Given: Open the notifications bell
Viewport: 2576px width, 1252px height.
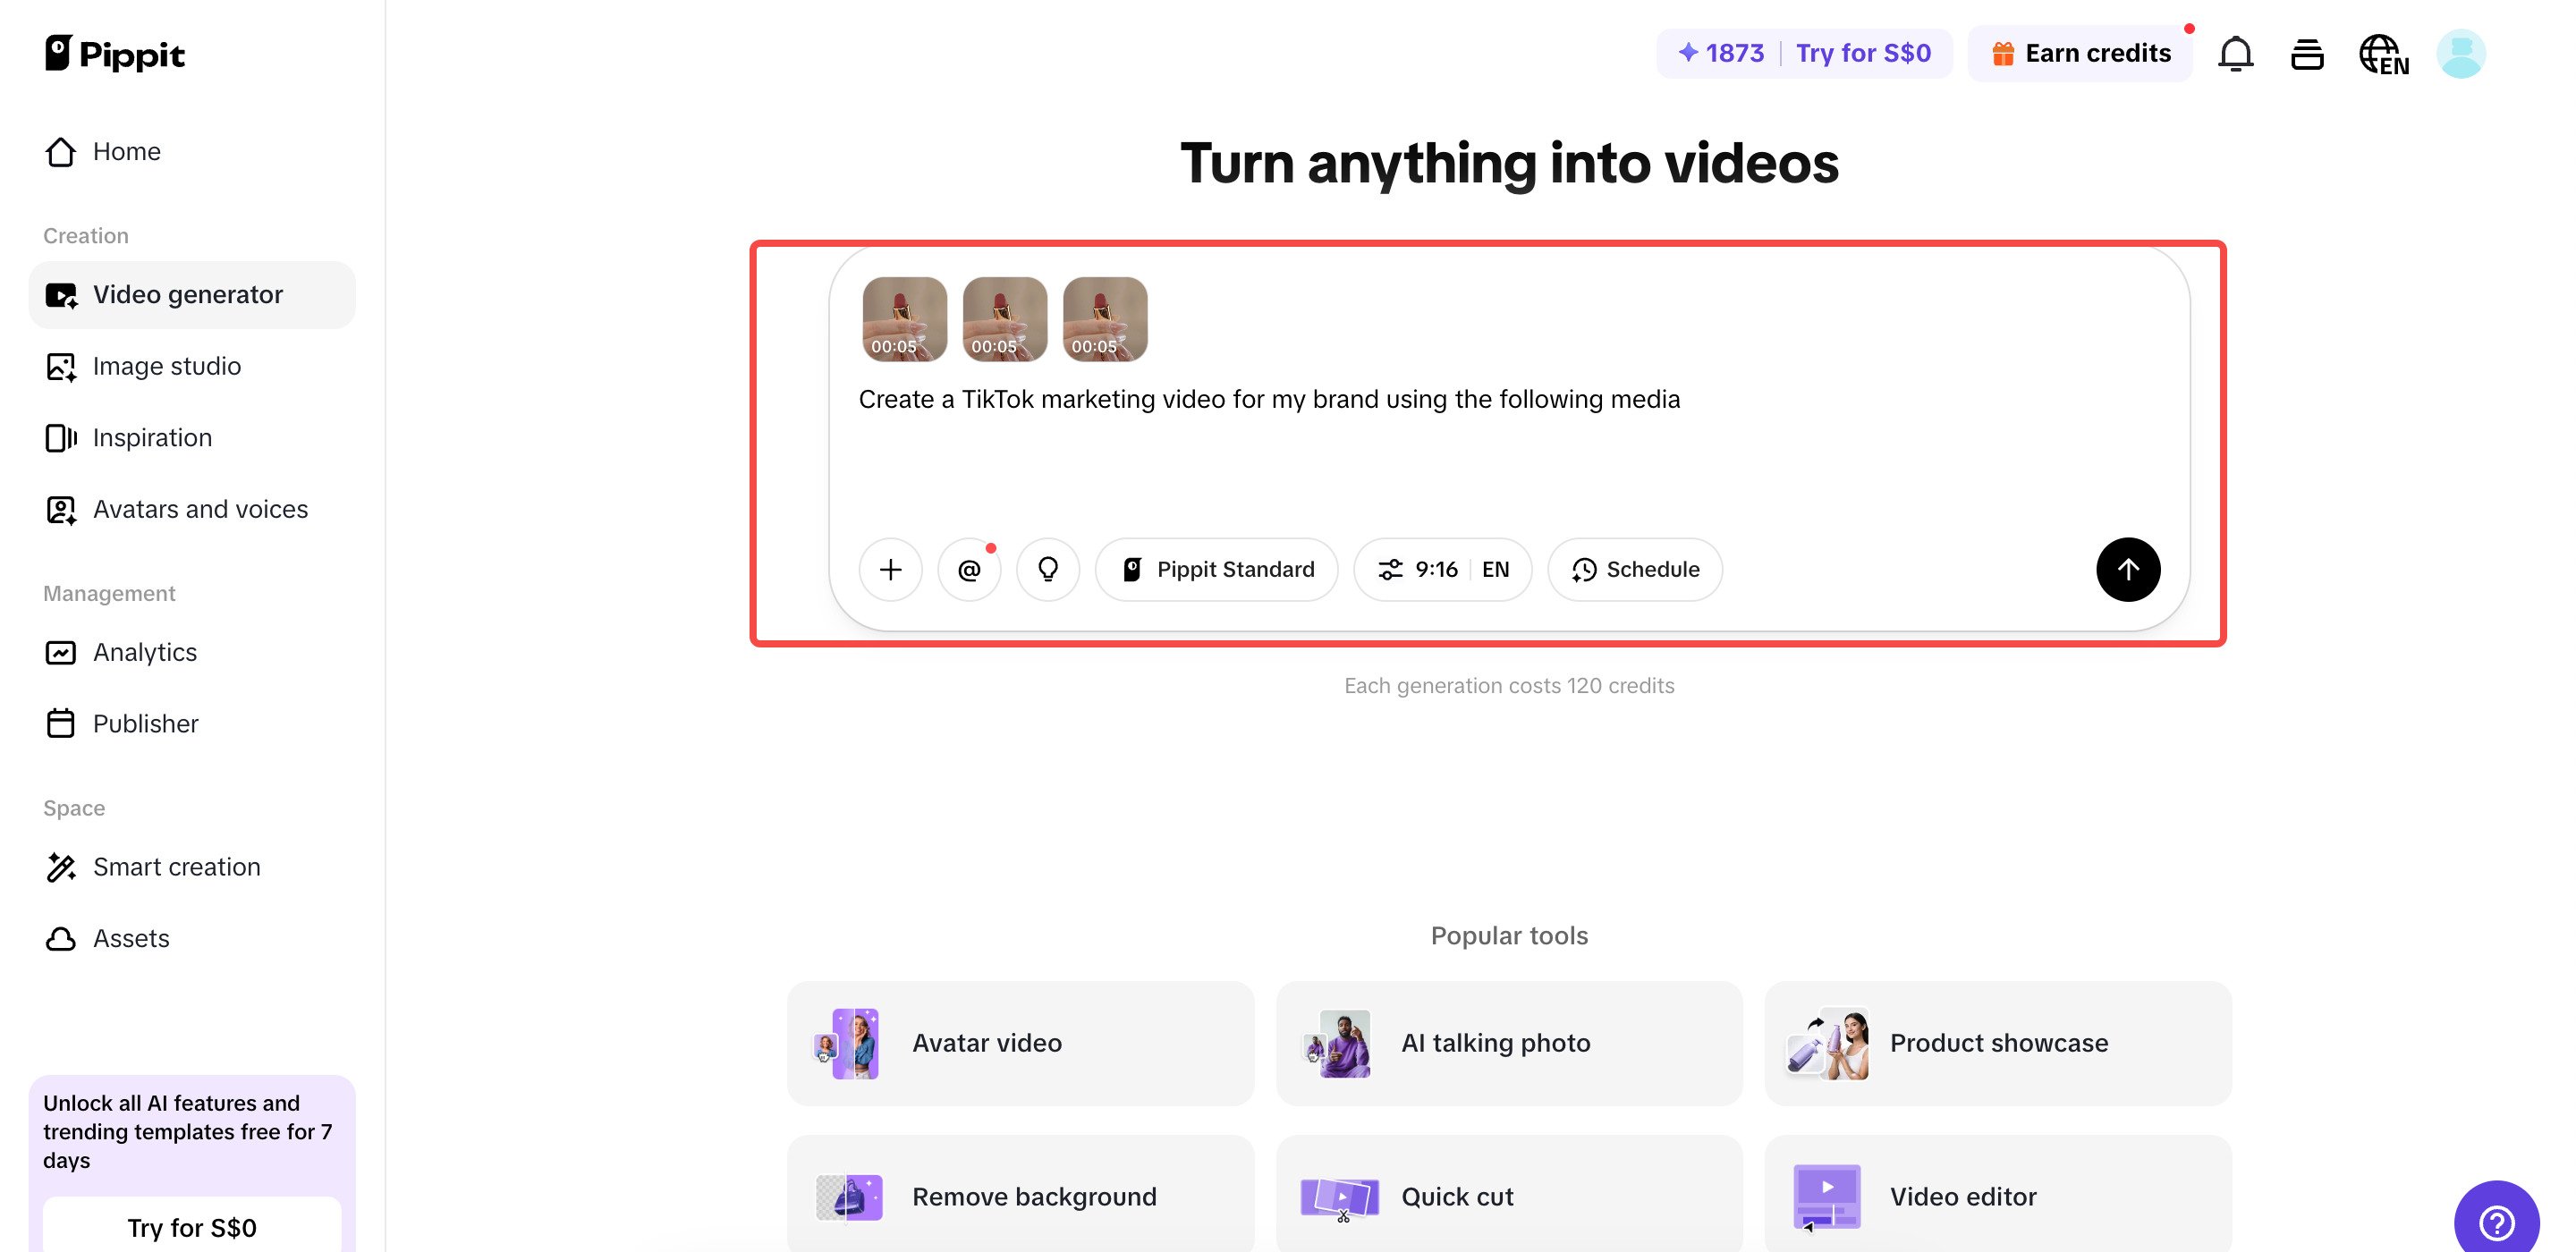Looking at the screenshot, I should 2235,53.
